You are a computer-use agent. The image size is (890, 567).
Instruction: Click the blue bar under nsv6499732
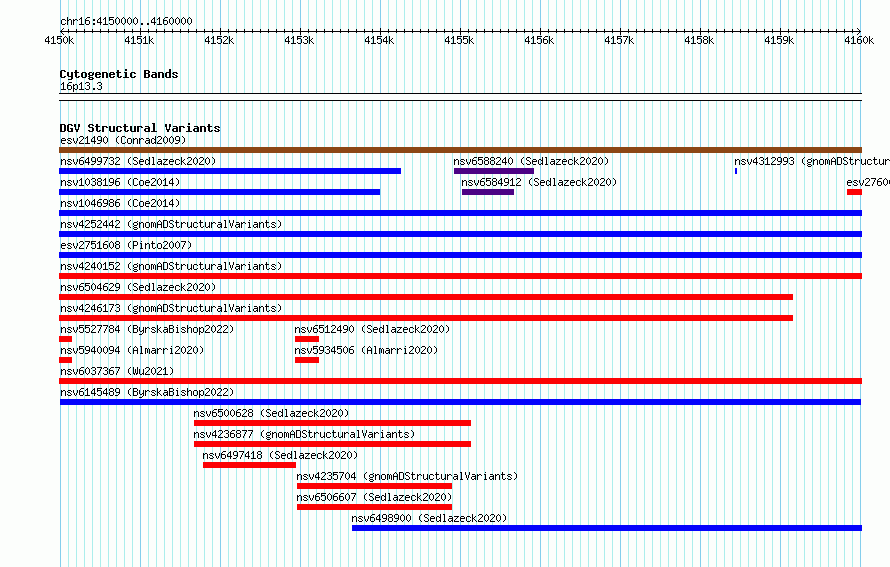click(x=230, y=171)
